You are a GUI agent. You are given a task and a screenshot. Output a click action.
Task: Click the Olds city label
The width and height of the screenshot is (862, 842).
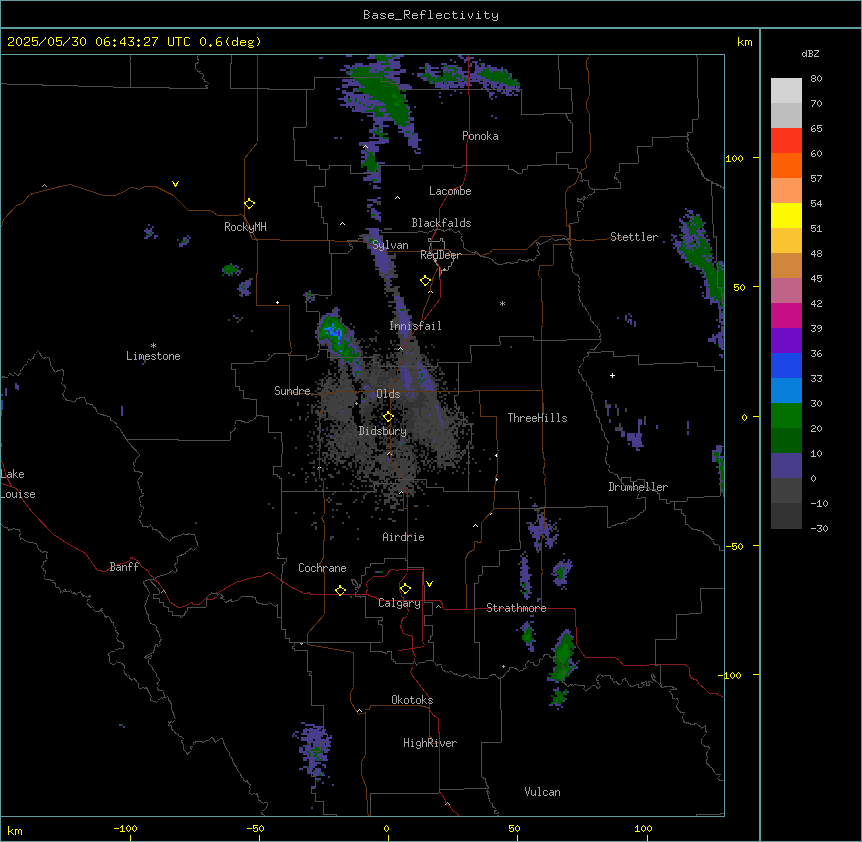pos(388,394)
